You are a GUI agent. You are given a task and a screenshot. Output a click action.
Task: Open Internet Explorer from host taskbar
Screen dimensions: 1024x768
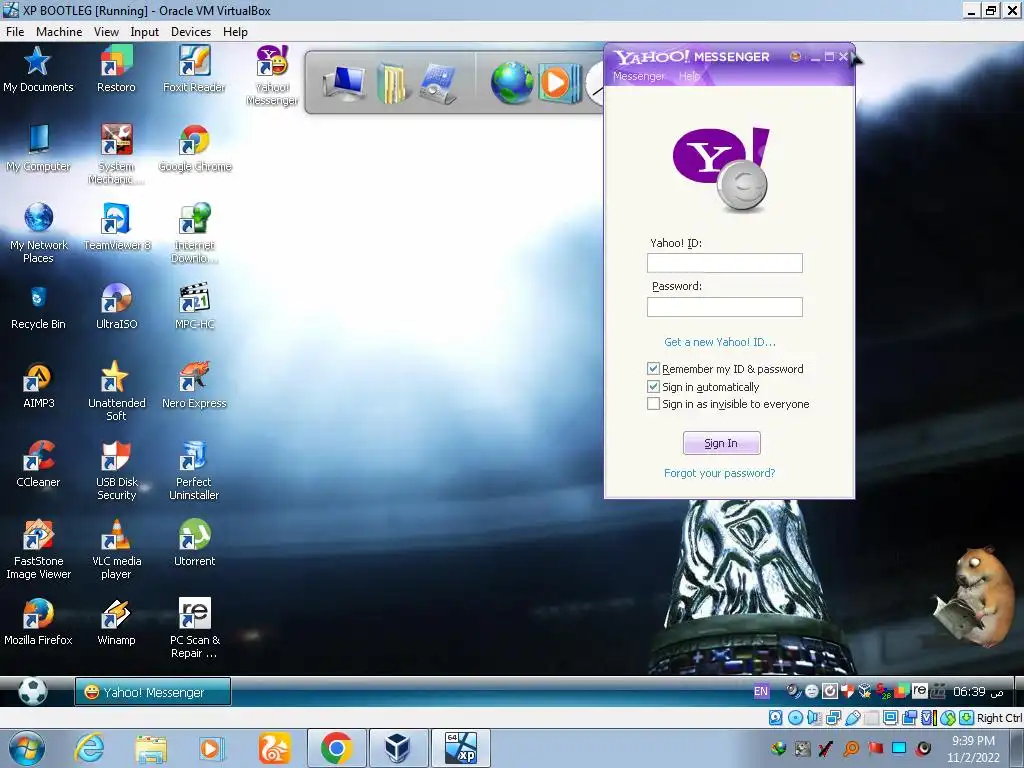[89, 748]
